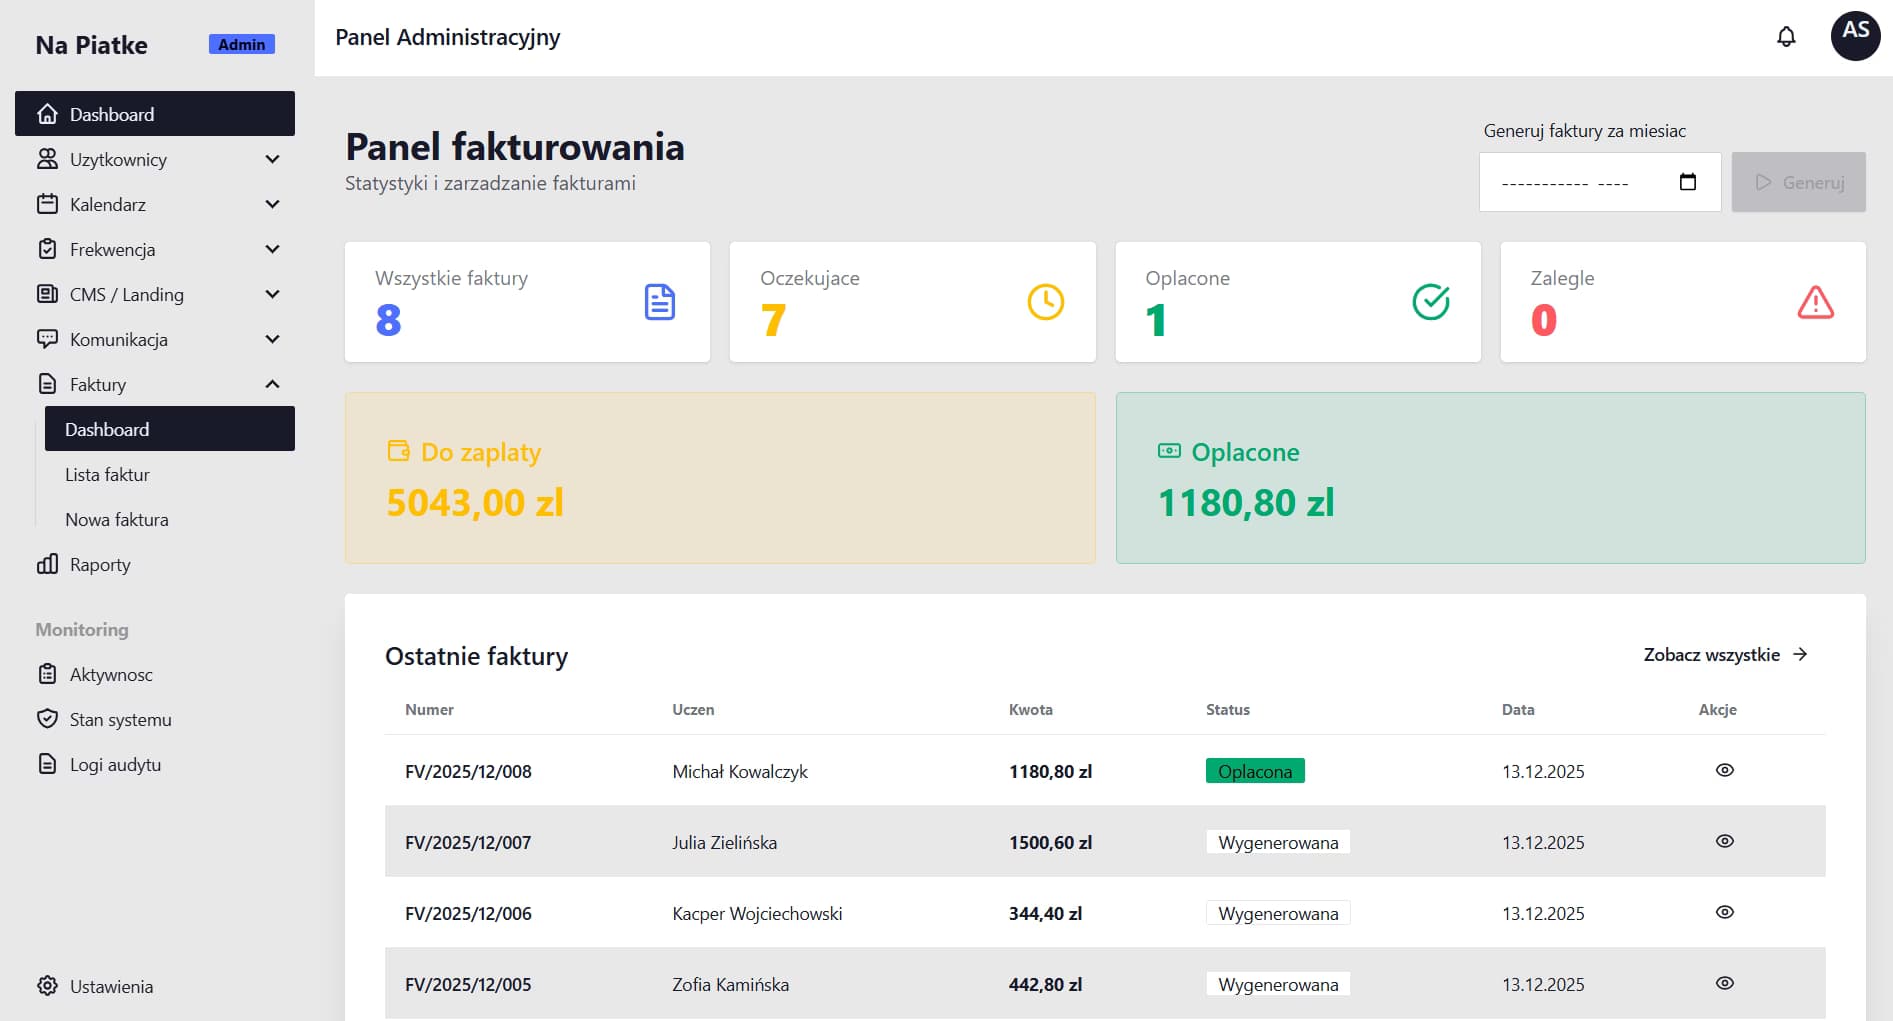Click the month date input field

(x=1600, y=182)
